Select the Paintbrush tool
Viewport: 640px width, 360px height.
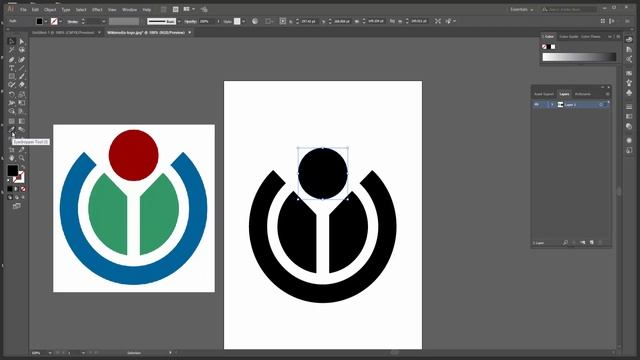tap(22, 76)
